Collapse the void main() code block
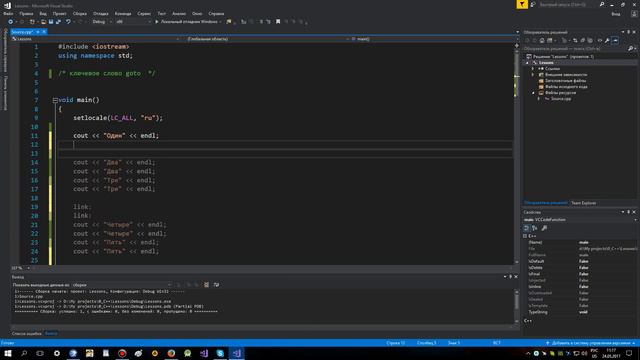 tap(55, 100)
